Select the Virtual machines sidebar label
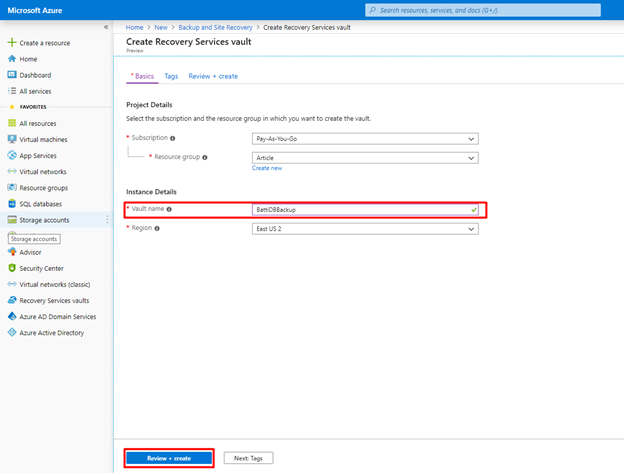This screenshot has height=473, width=624. point(43,139)
